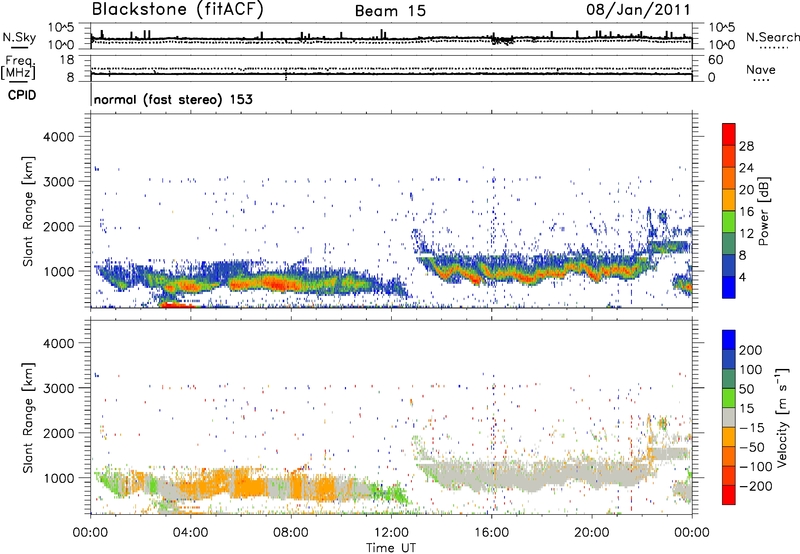The image size is (800, 554).
Task: Select 'normal (fast stereo) 153' text
Action: tap(173, 99)
